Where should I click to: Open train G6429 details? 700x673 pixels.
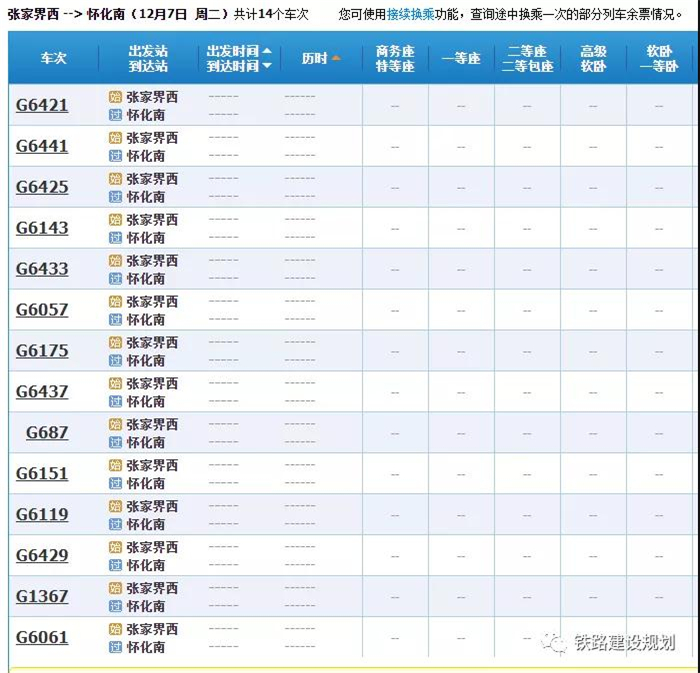point(42,555)
